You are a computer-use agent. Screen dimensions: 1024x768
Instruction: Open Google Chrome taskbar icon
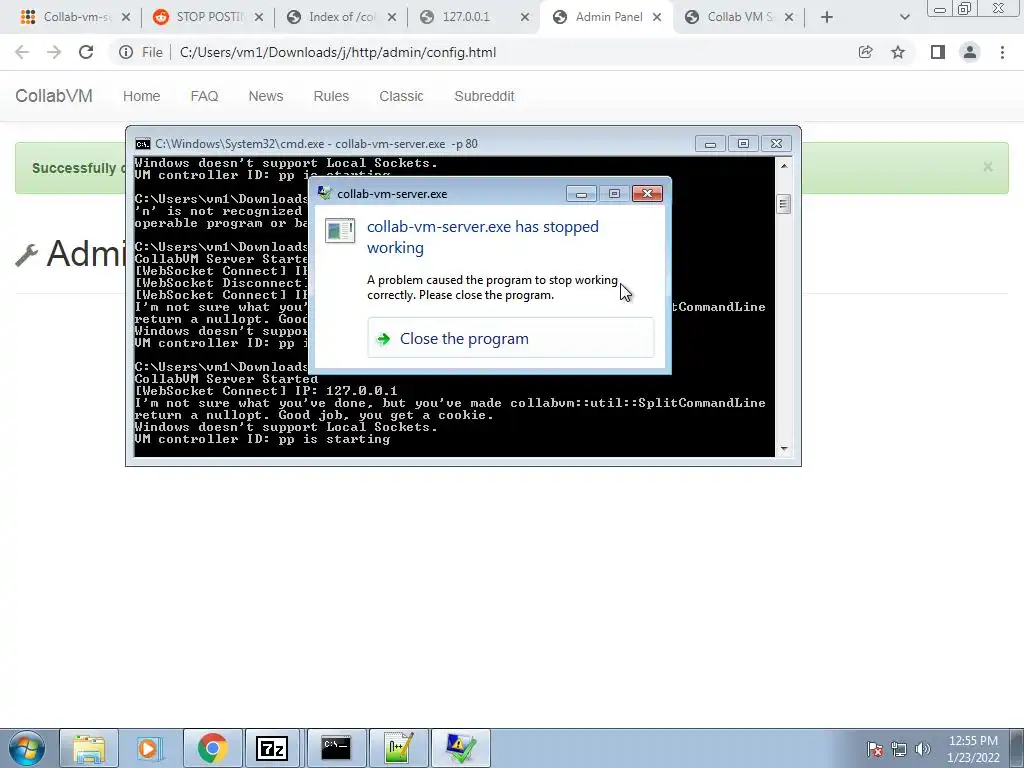click(x=212, y=748)
